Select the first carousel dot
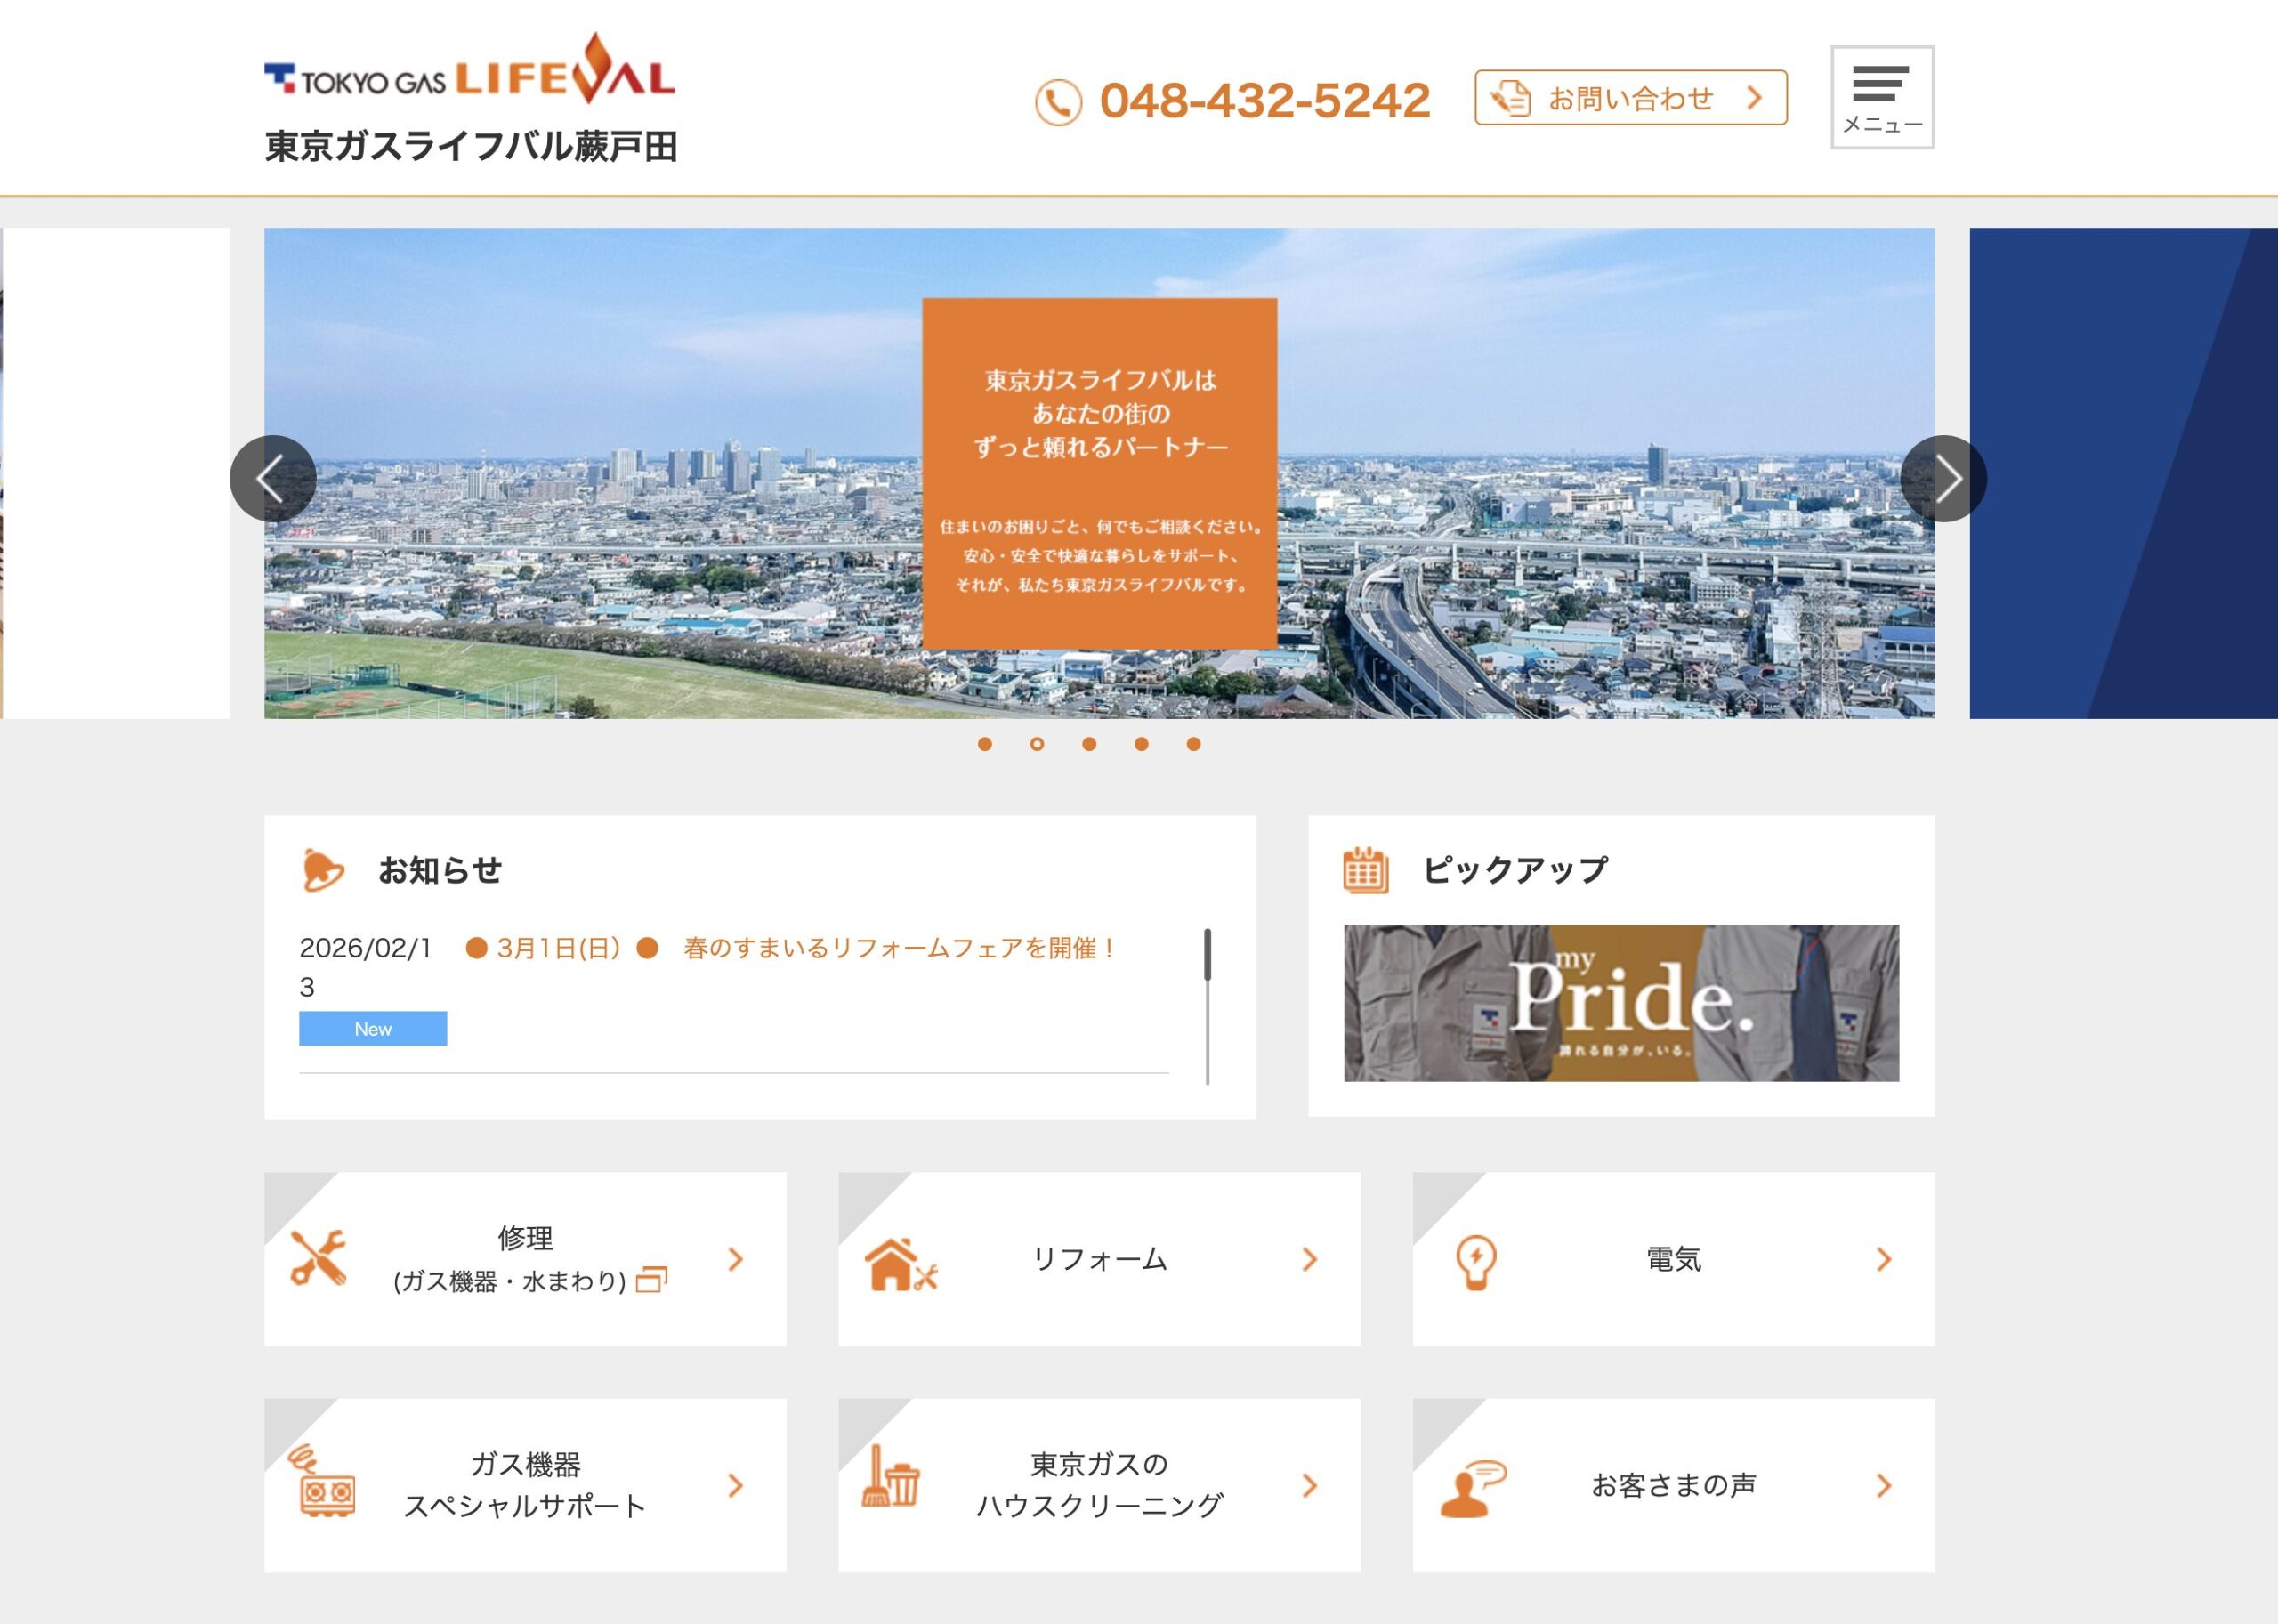 (984, 744)
